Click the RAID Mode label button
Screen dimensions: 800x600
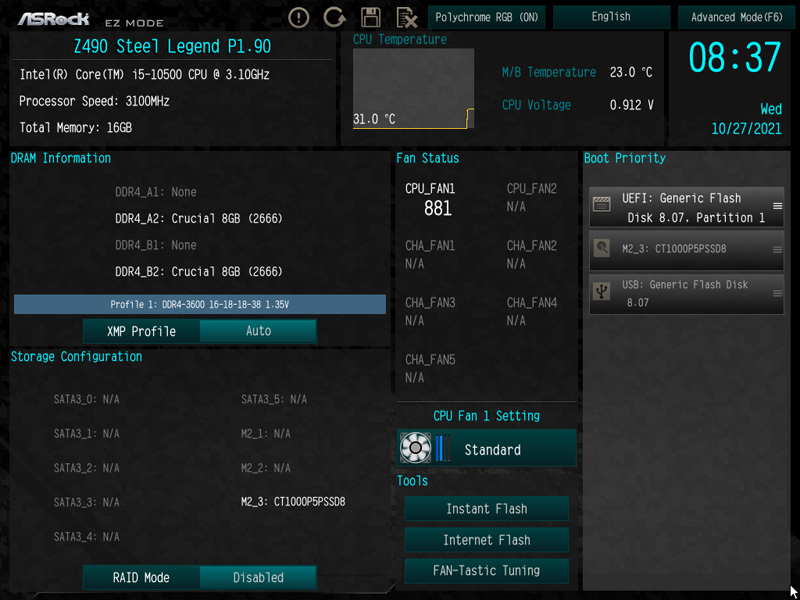(141, 578)
